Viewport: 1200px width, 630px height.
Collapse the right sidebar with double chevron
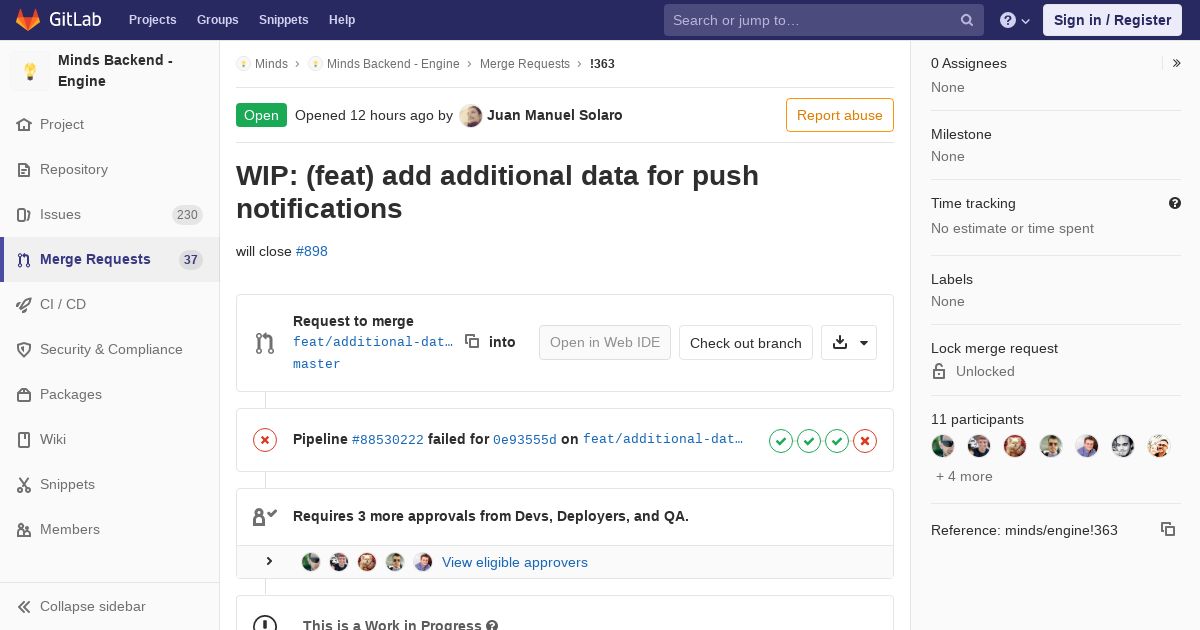(1176, 63)
